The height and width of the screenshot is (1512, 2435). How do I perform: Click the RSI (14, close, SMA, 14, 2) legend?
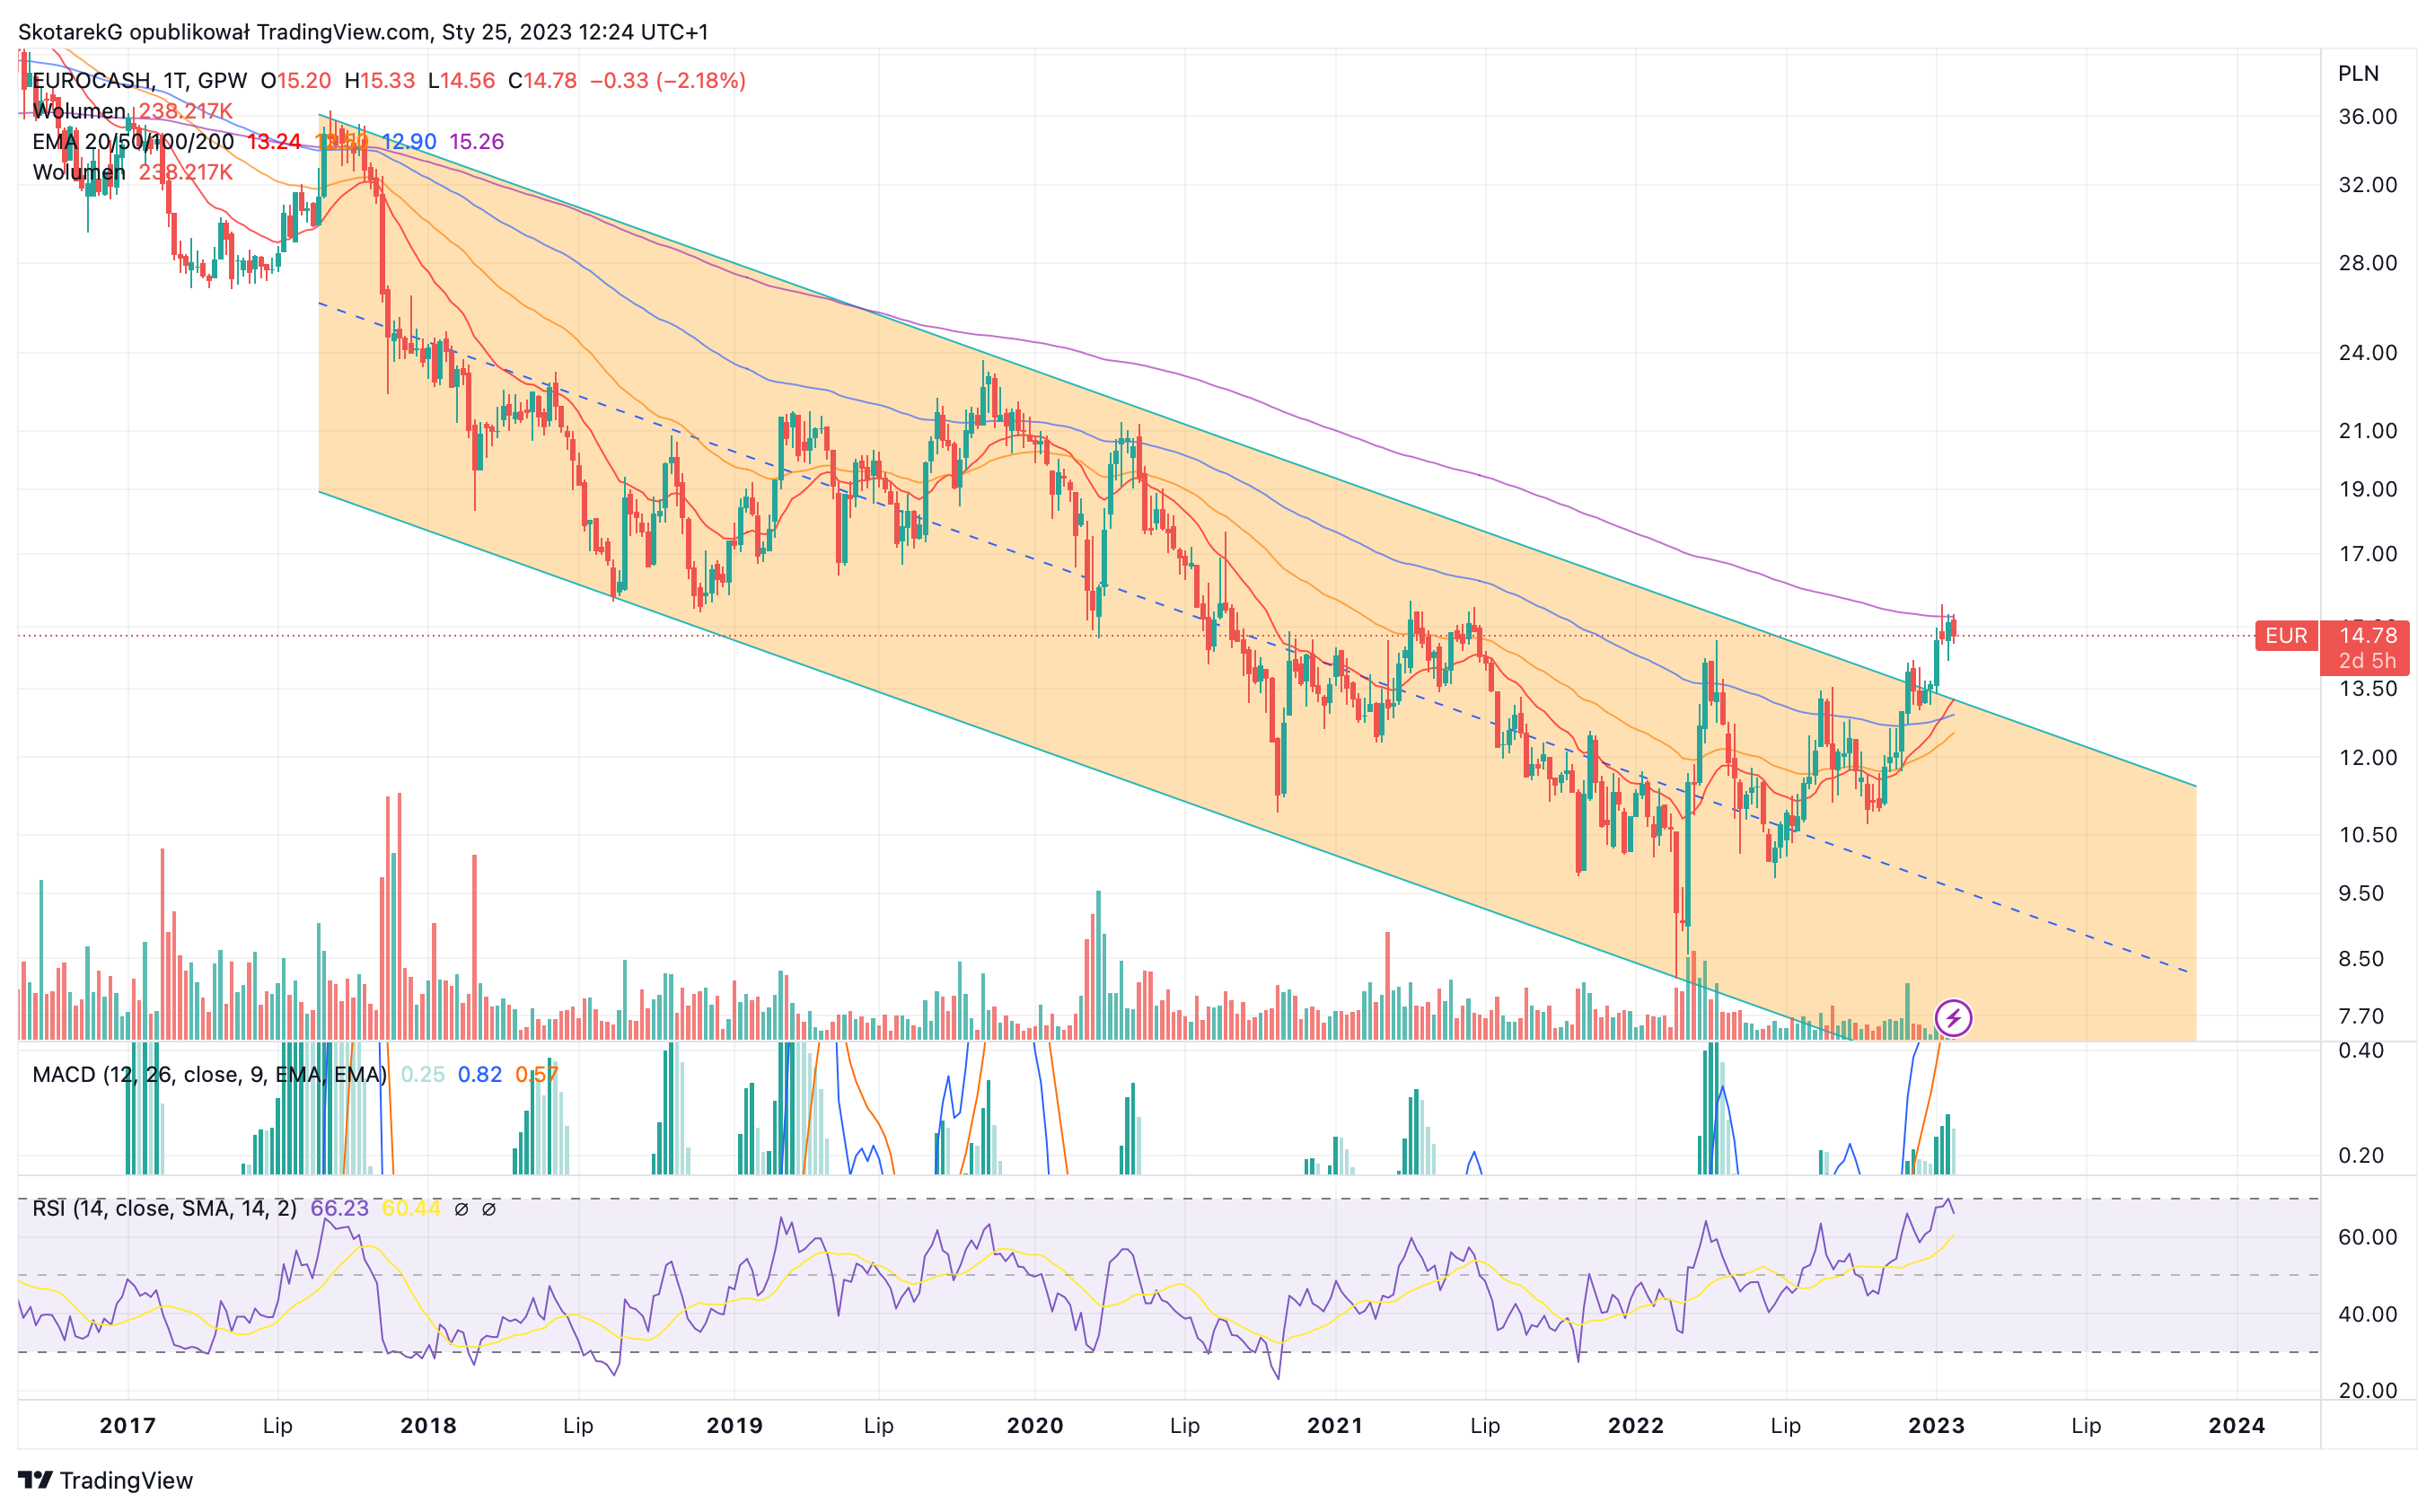pyautogui.click(x=164, y=1209)
